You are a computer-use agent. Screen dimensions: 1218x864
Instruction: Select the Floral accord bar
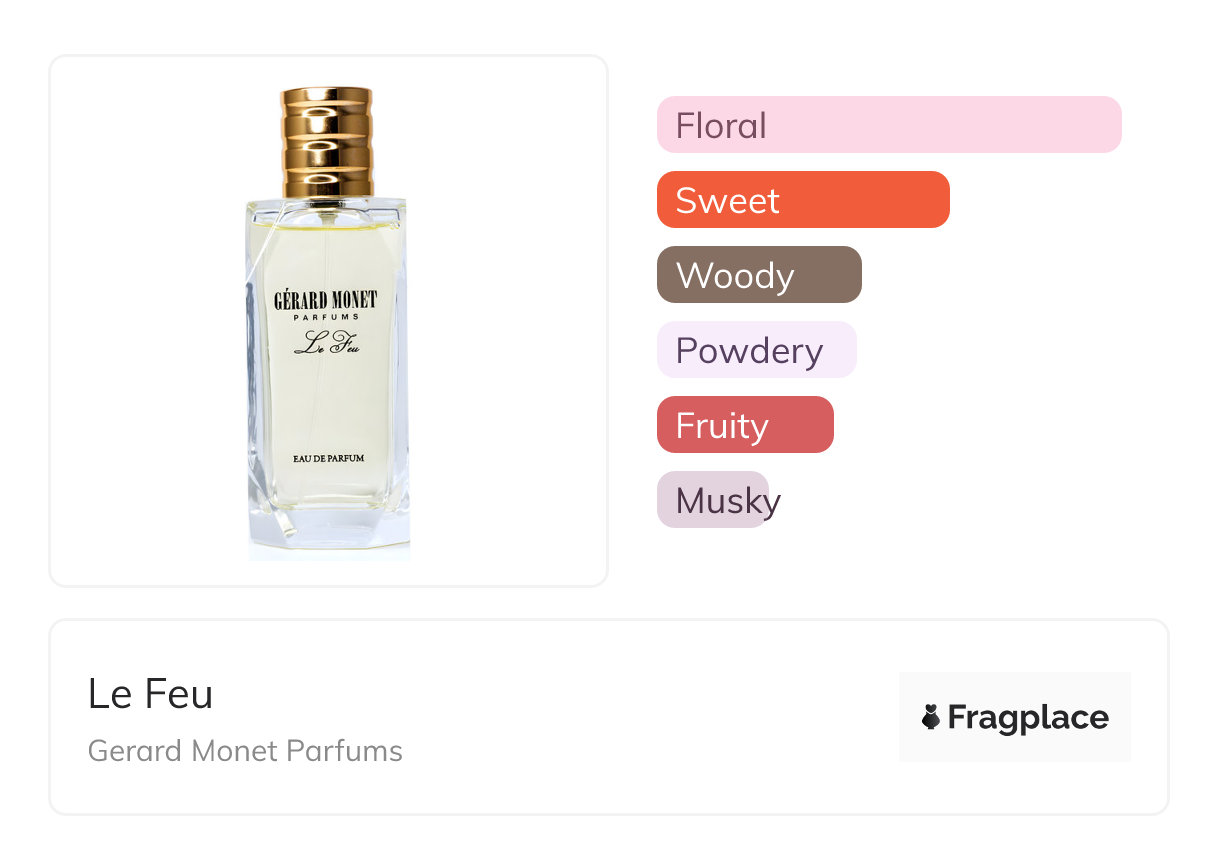(888, 125)
